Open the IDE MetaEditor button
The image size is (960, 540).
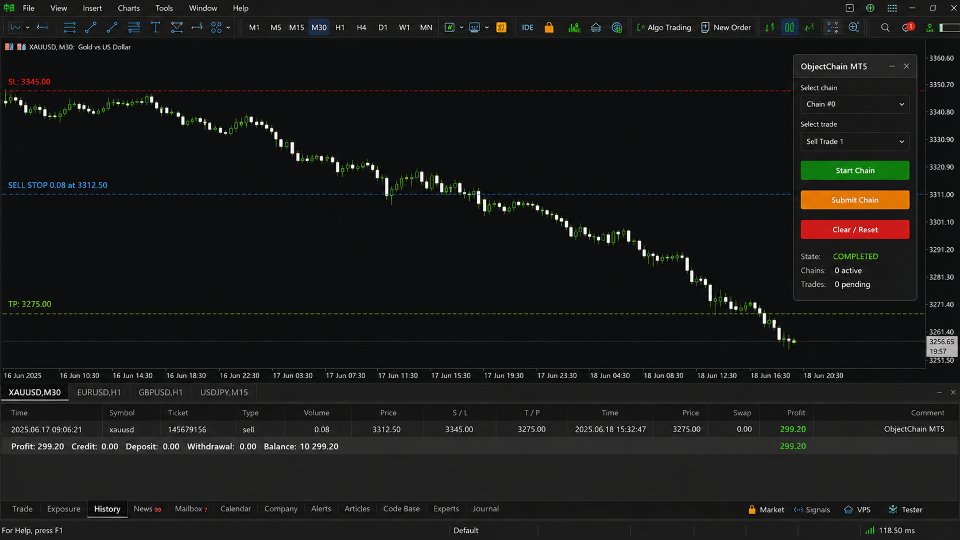pos(527,28)
